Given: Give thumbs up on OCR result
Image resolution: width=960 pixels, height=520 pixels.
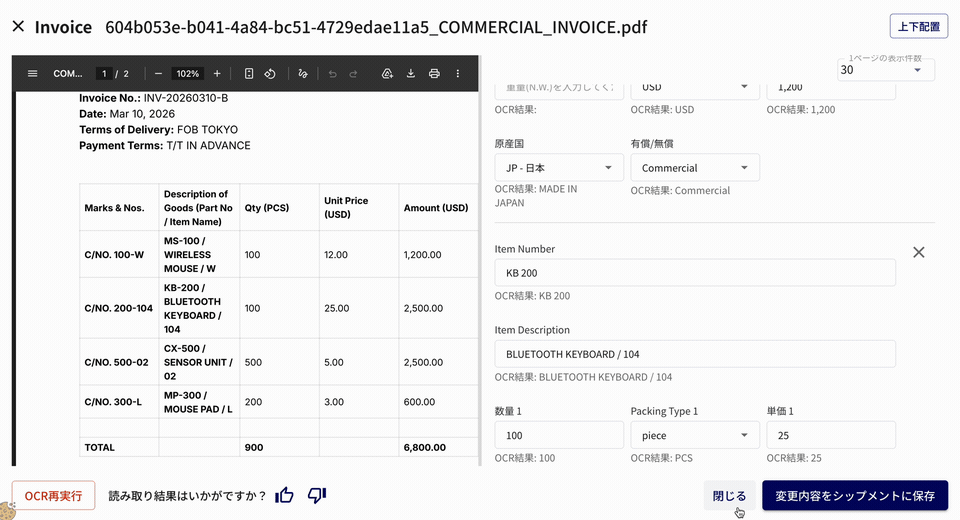Looking at the screenshot, I should [285, 495].
